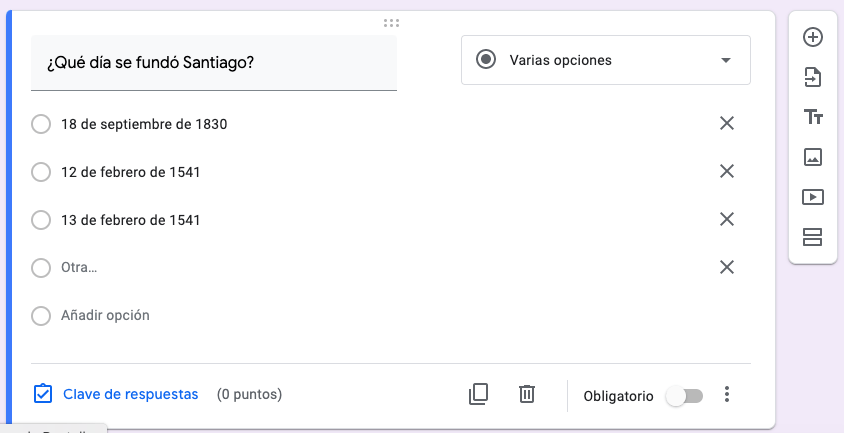Open Clave de respuestas answer key
The image size is (844, 433).
(116, 394)
